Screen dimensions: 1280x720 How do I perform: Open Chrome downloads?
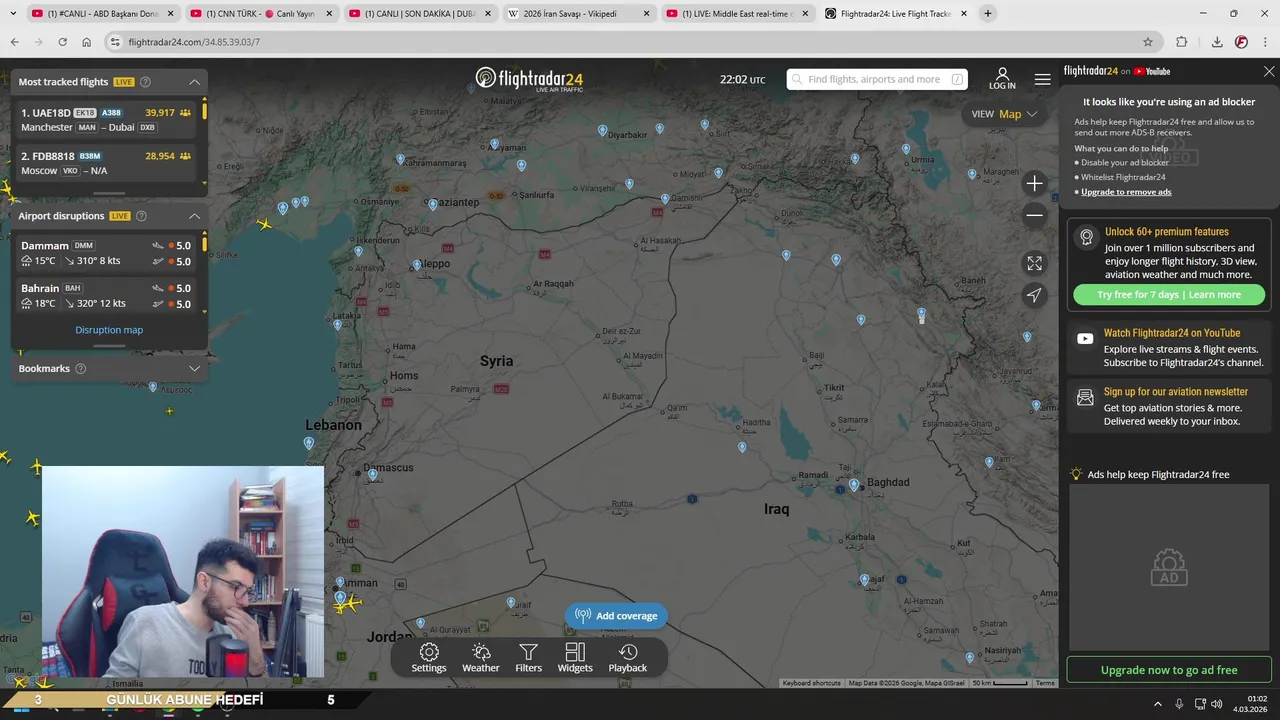pyautogui.click(x=1217, y=42)
